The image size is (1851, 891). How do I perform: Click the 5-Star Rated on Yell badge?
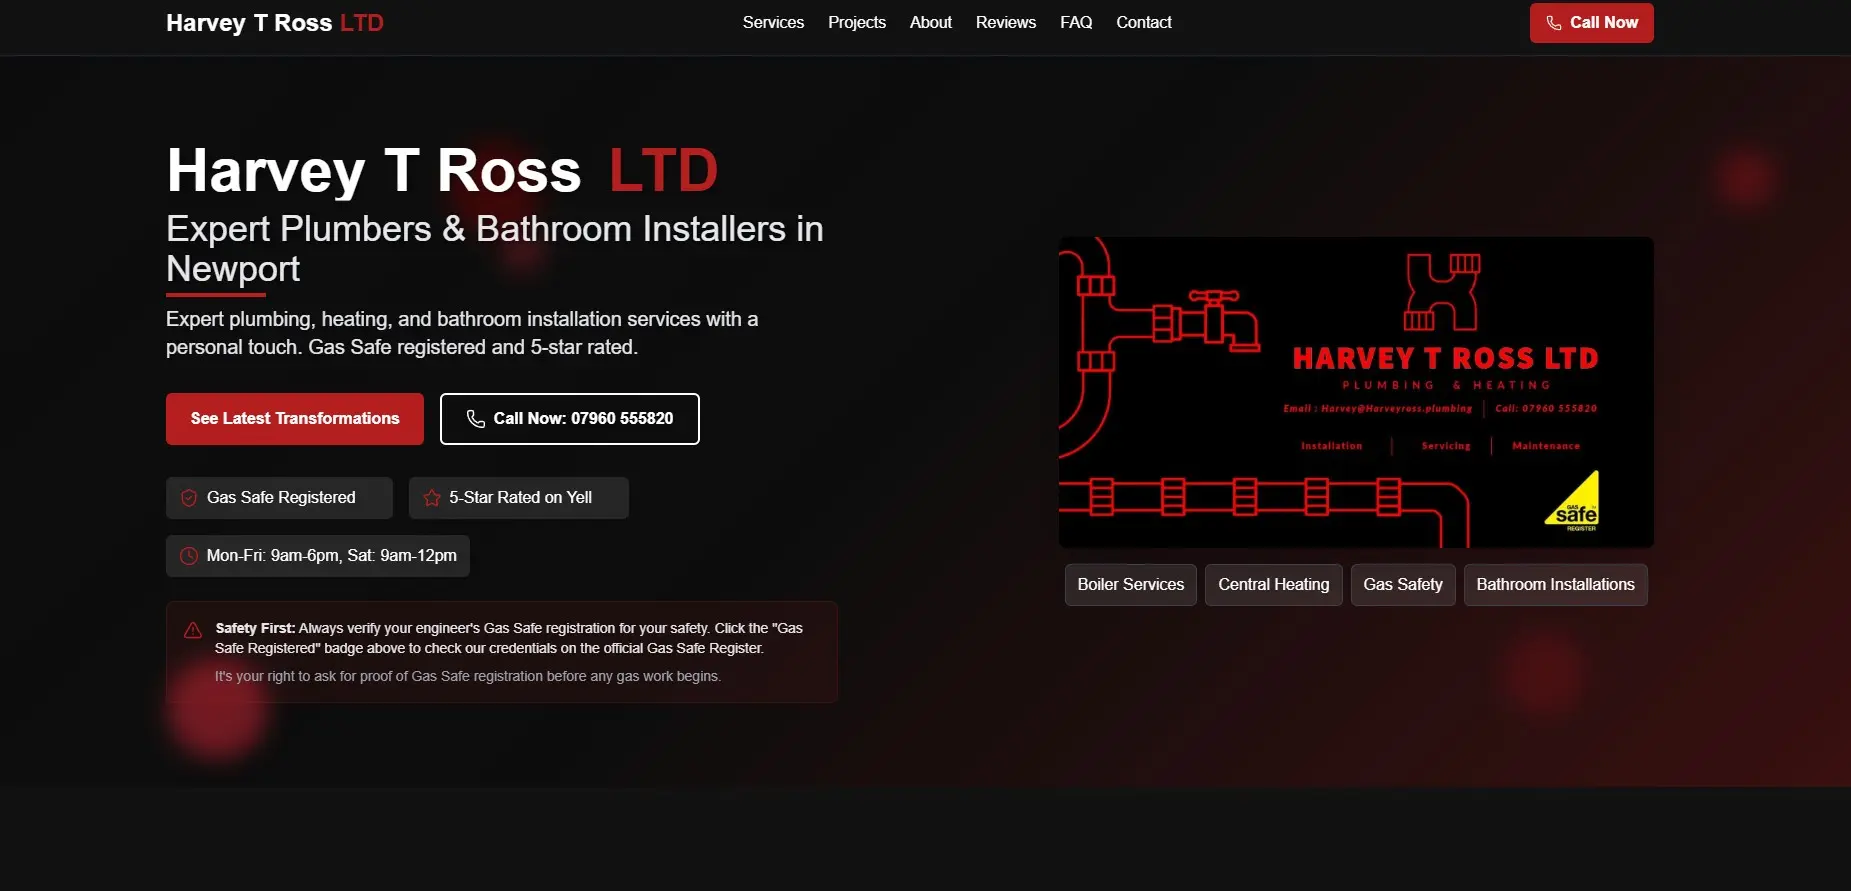click(518, 498)
